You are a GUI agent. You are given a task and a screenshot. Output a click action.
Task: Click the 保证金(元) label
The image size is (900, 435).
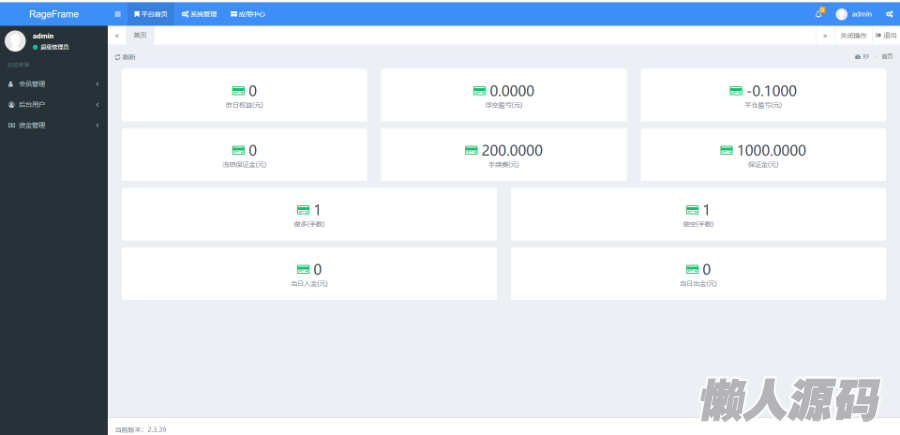763,165
